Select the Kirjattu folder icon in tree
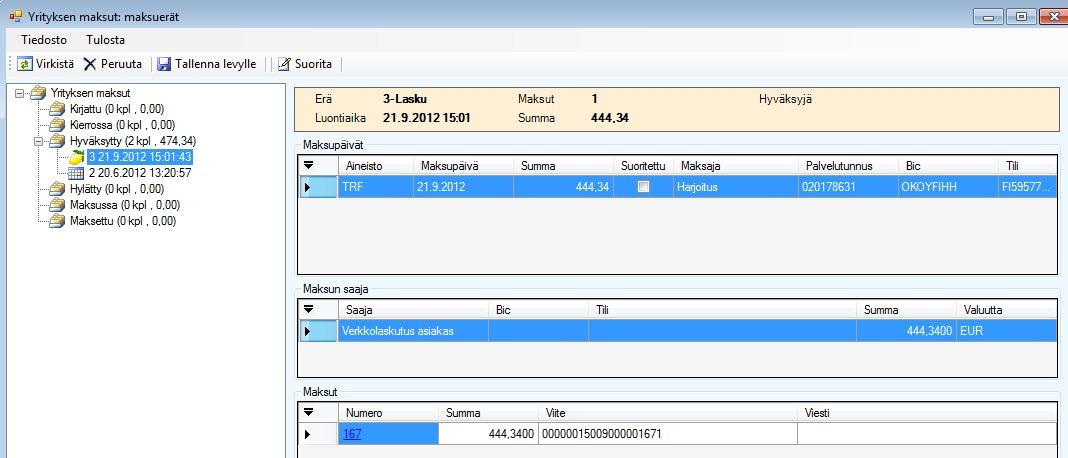The image size is (1068, 458). click(59, 109)
